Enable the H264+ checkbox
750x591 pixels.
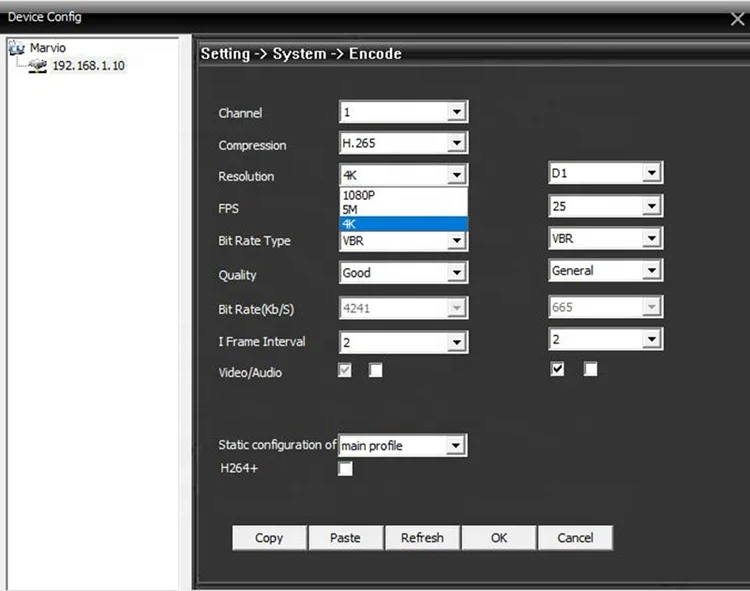[x=345, y=468]
